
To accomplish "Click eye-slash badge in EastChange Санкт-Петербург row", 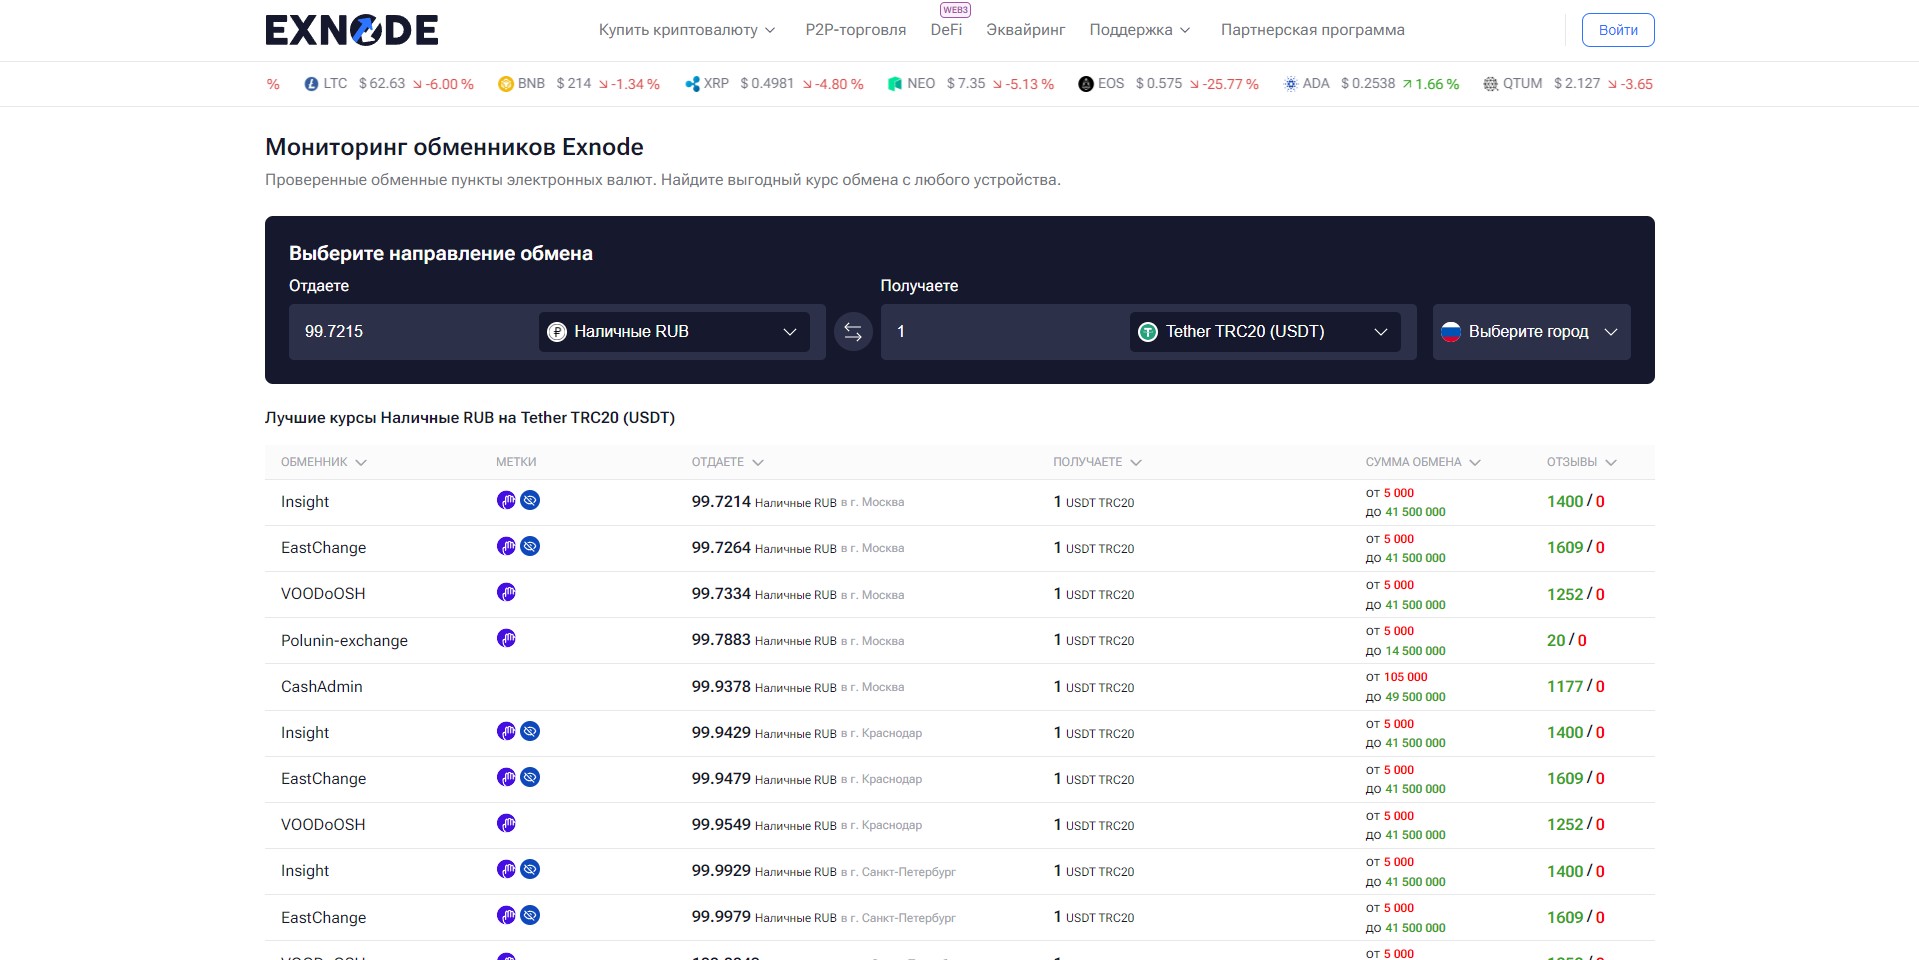I will pyautogui.click(x=530, y=915).
